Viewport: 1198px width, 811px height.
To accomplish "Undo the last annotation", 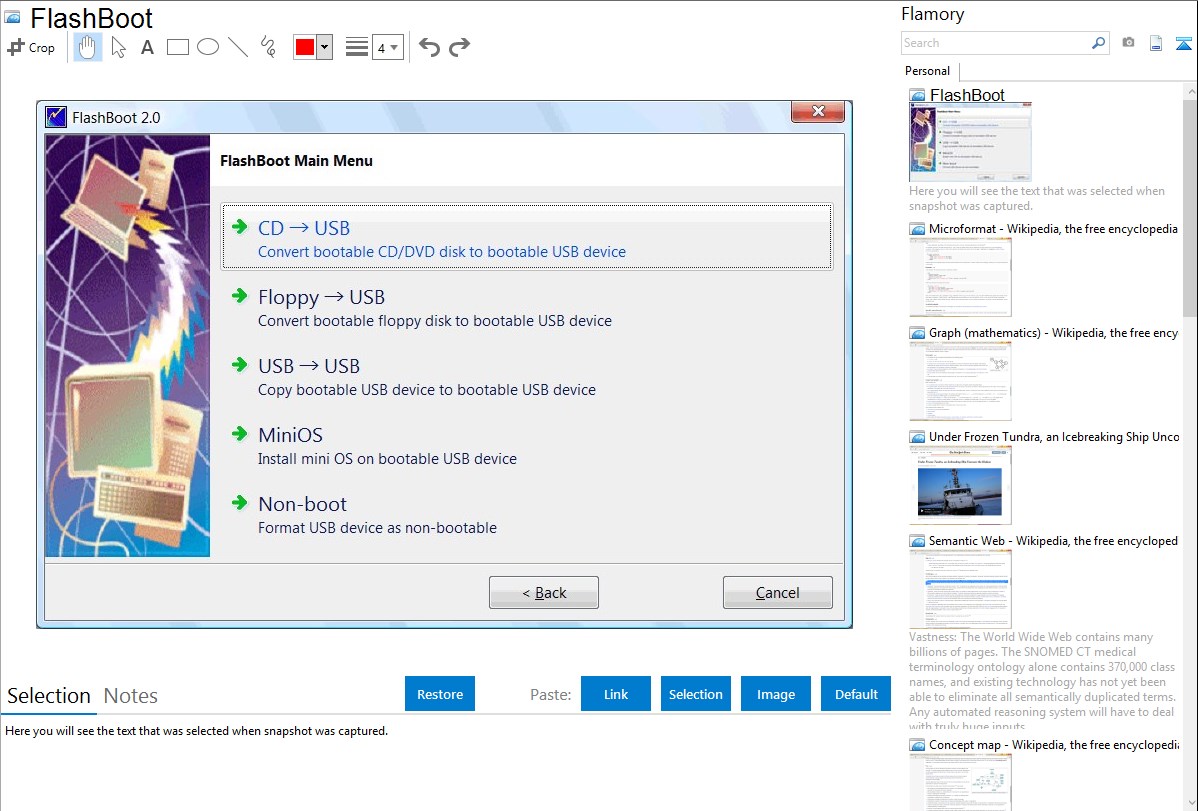I will click(429, 47).
